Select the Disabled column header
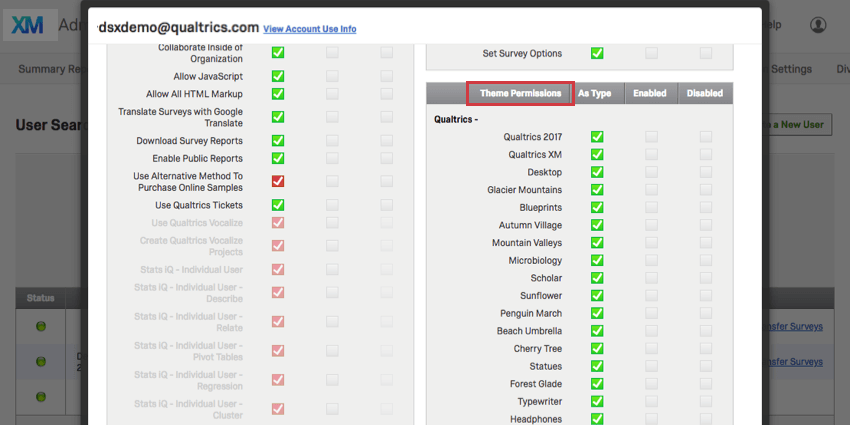 [705, 94]
